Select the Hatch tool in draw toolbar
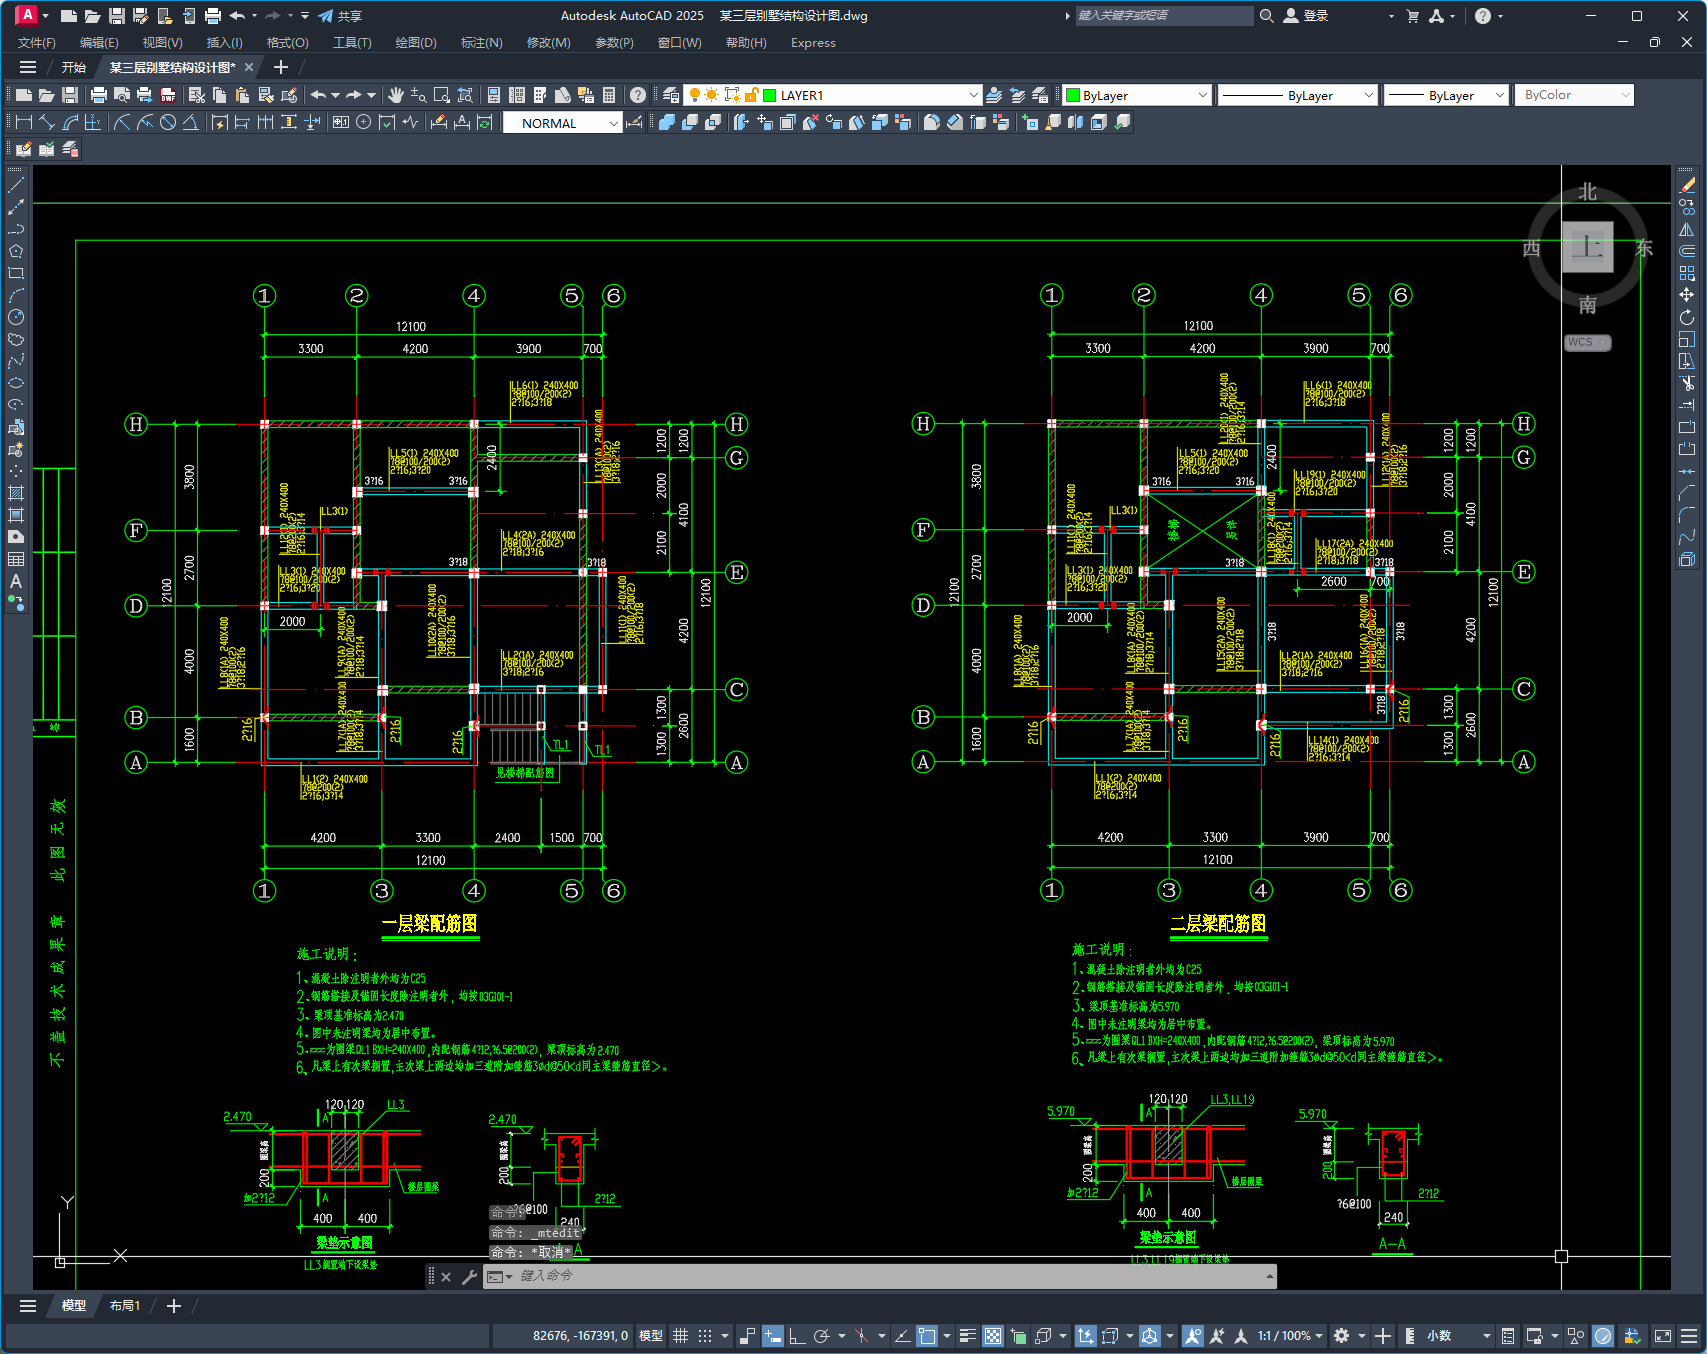 16,493
